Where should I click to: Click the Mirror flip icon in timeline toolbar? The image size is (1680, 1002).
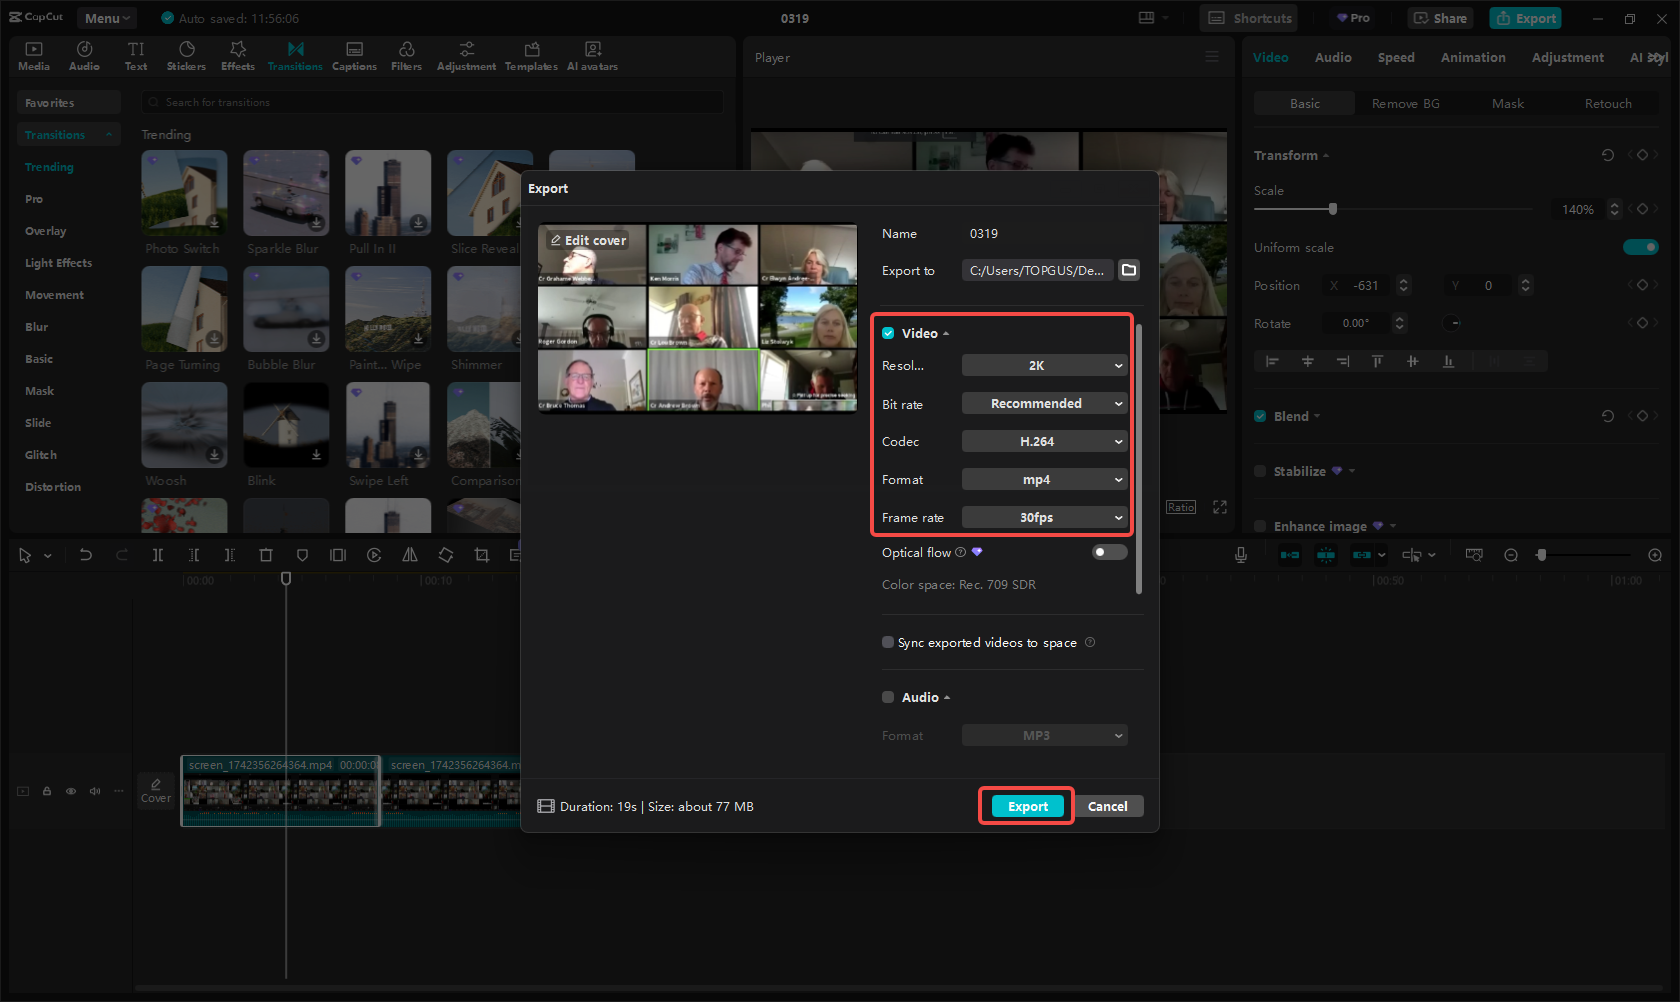point(410,555)
